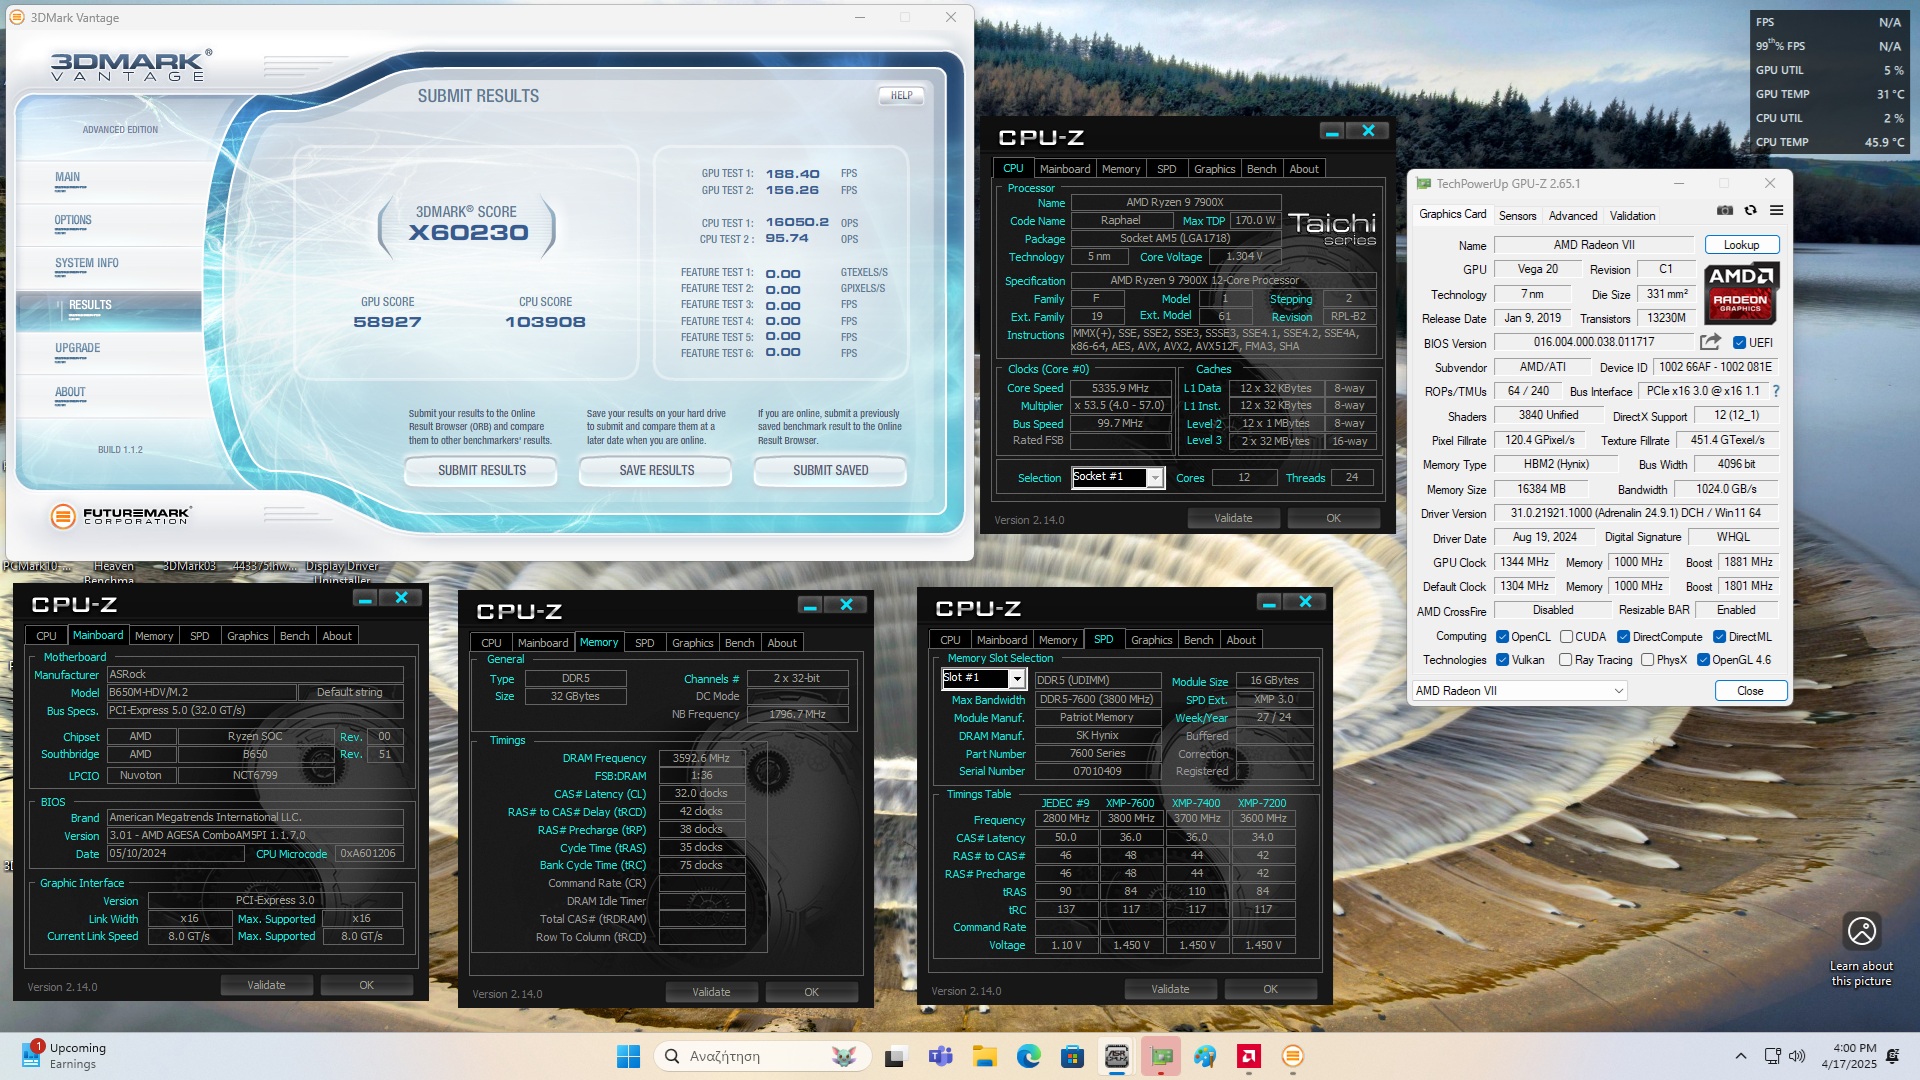Toggle the PhysX checkbox

(1647, 660)
